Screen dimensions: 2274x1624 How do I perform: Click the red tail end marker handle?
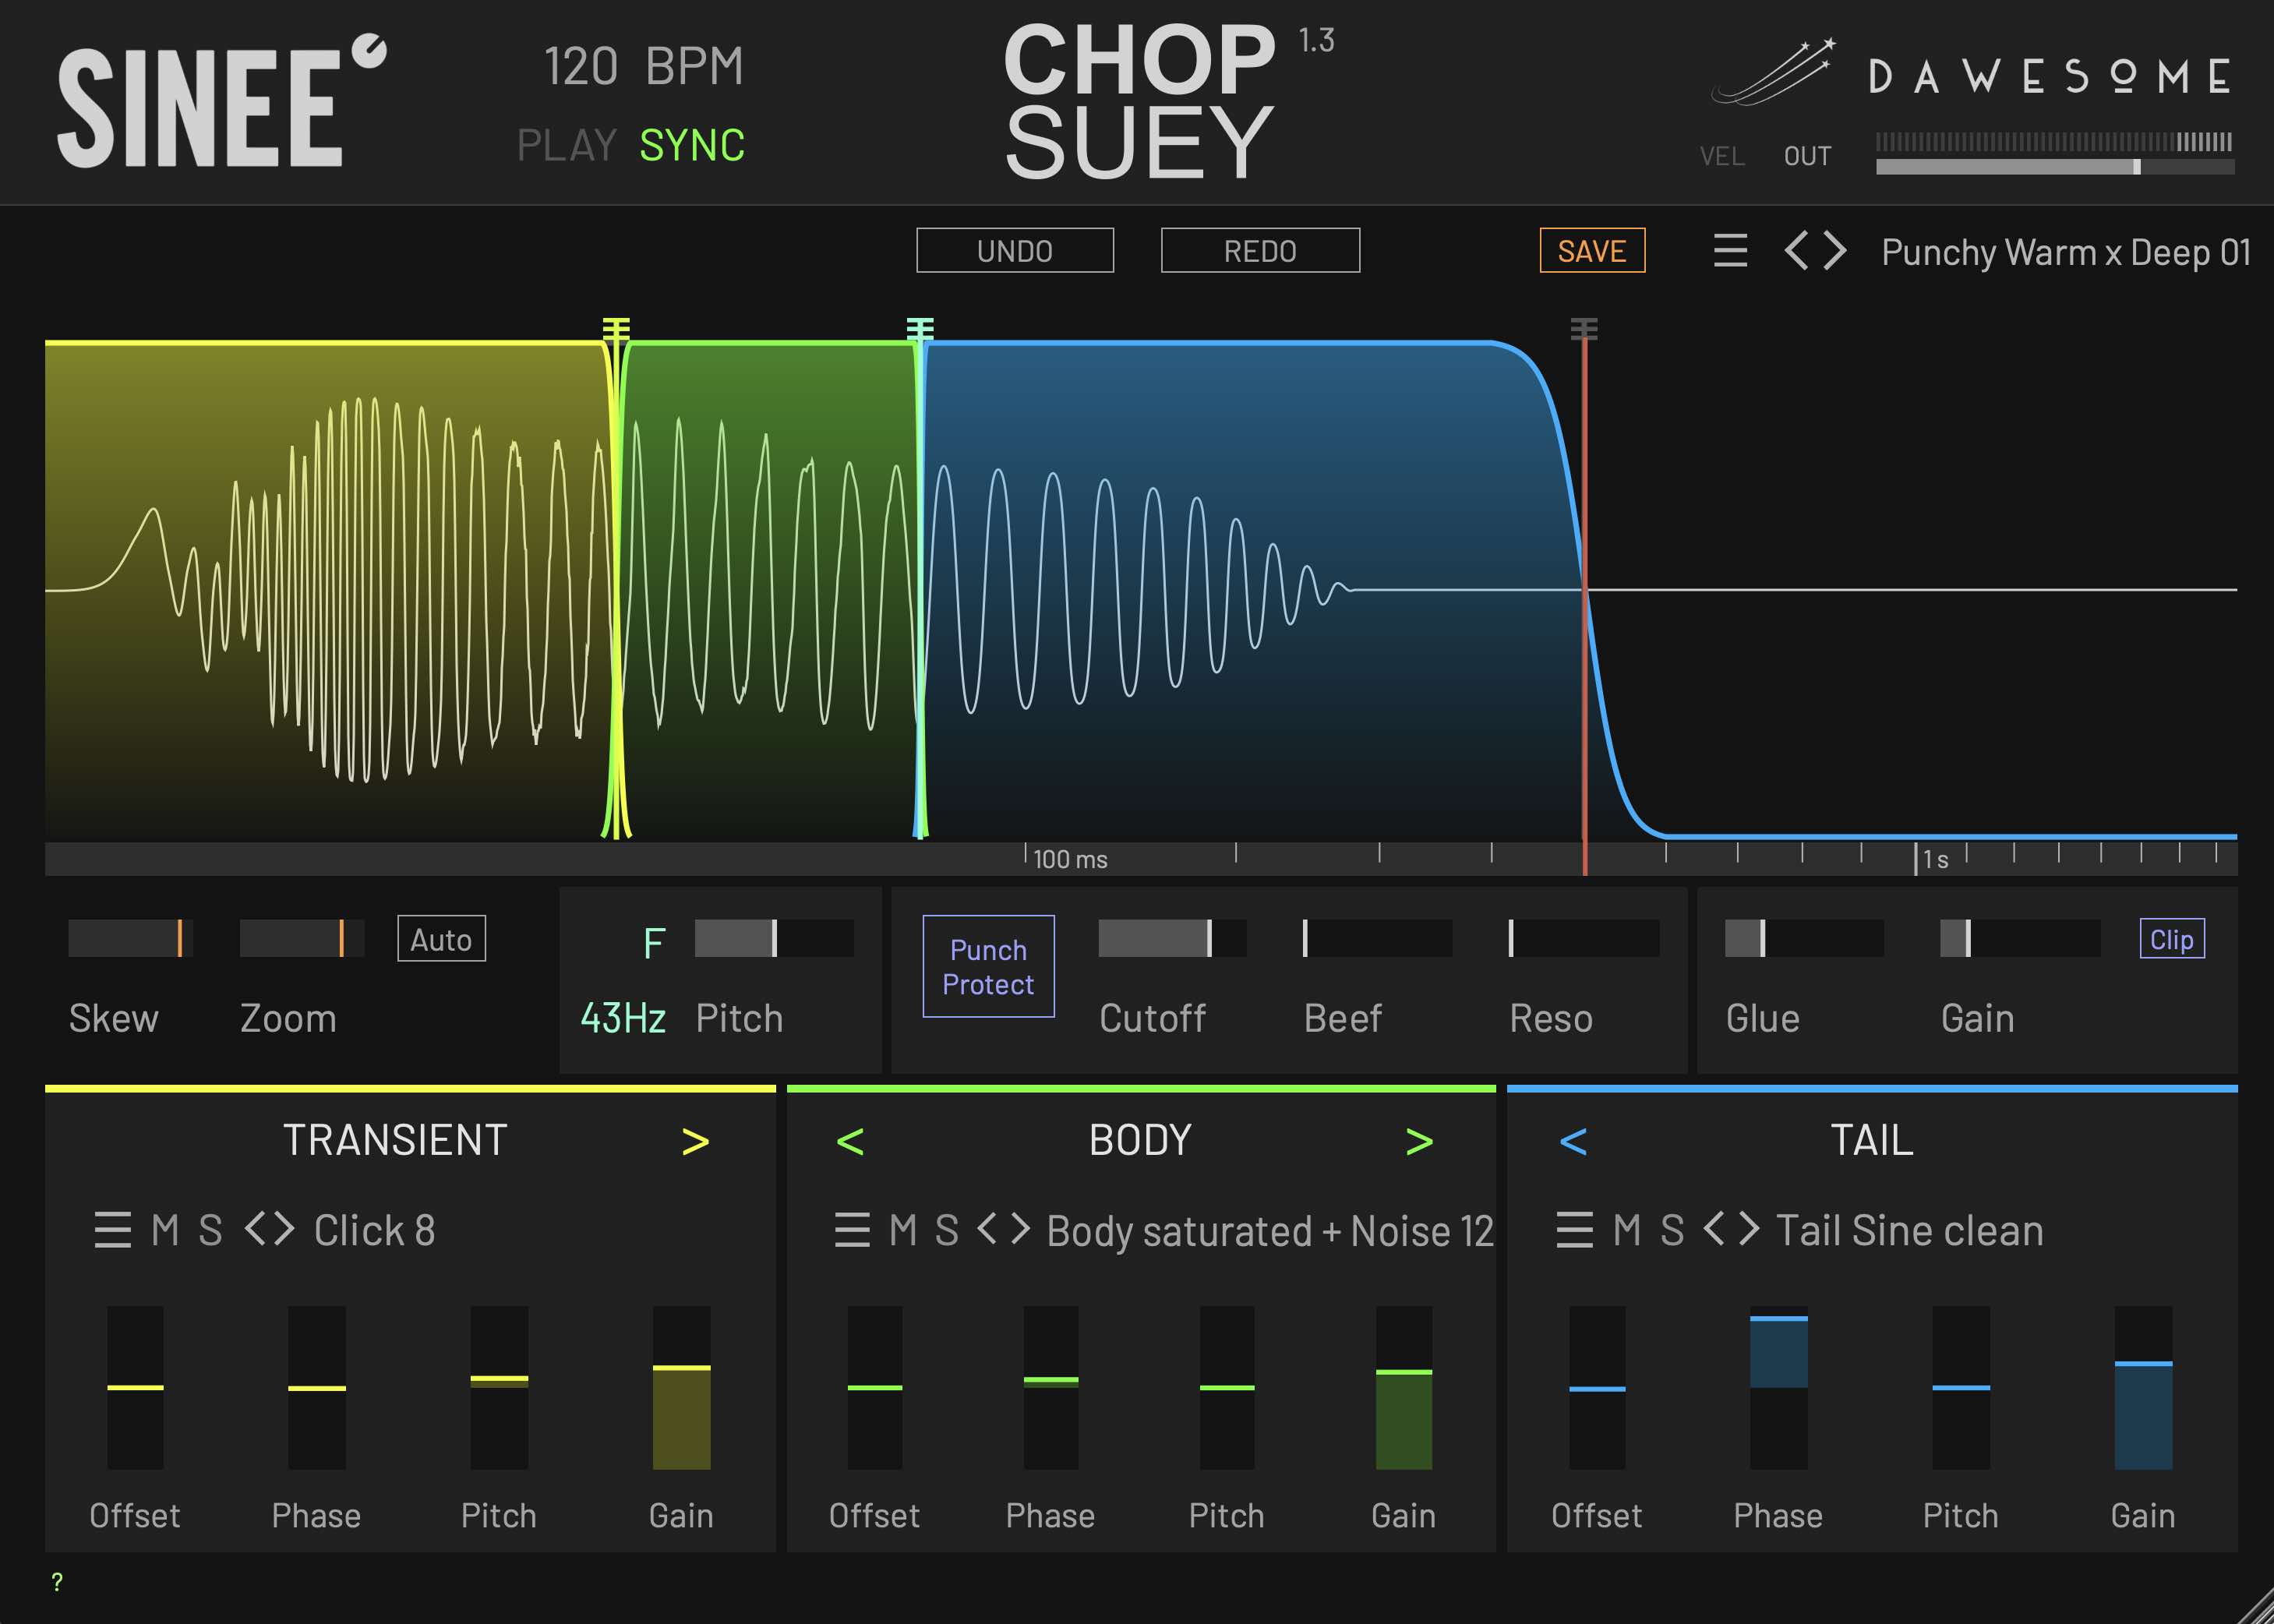(1584, 329)
